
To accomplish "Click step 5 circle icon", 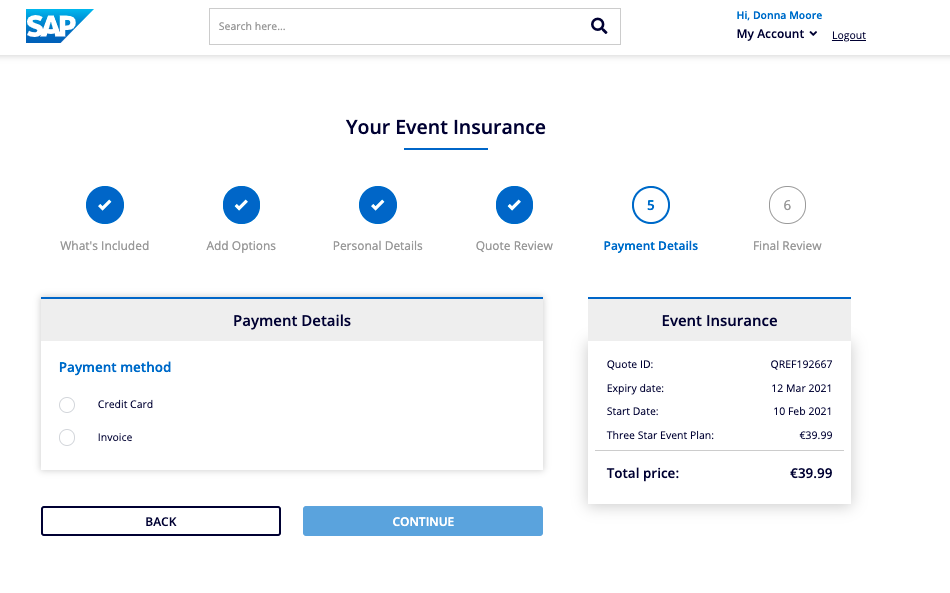I will (x=651, y=205).
